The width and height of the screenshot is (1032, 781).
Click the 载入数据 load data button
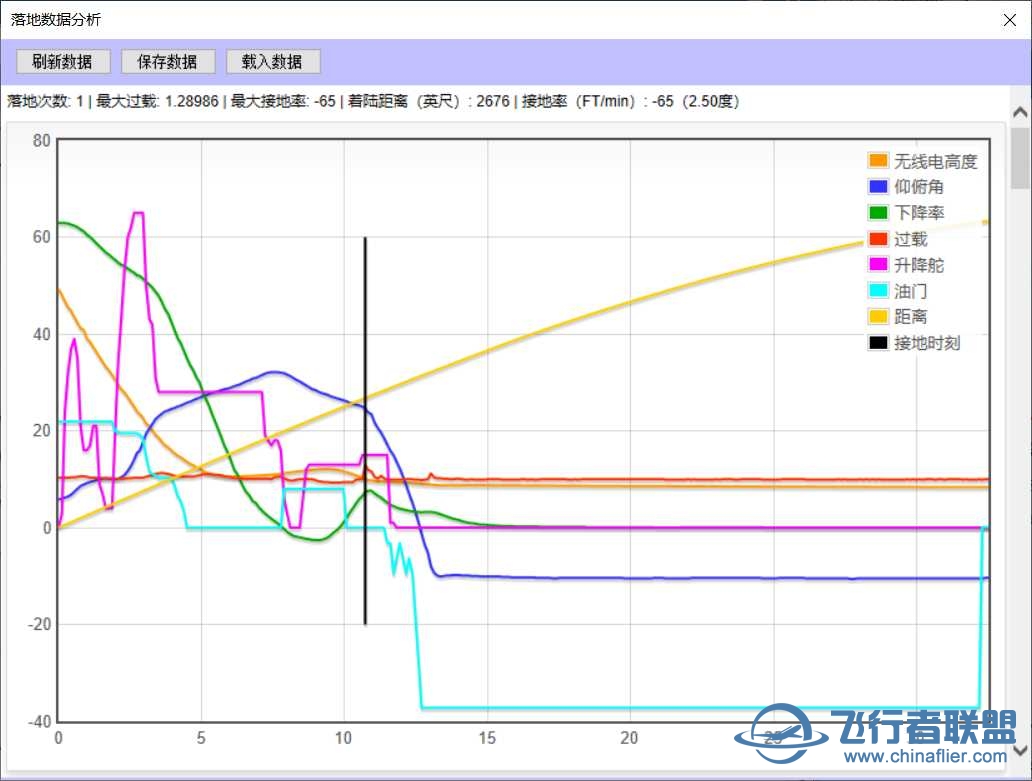coord(272,62)
